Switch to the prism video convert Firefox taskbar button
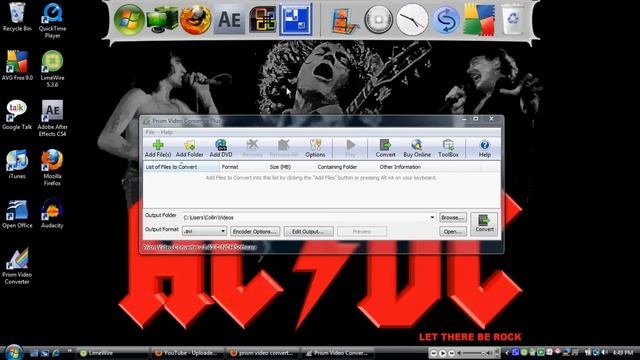The image size is (640, 360). point(262,353)
